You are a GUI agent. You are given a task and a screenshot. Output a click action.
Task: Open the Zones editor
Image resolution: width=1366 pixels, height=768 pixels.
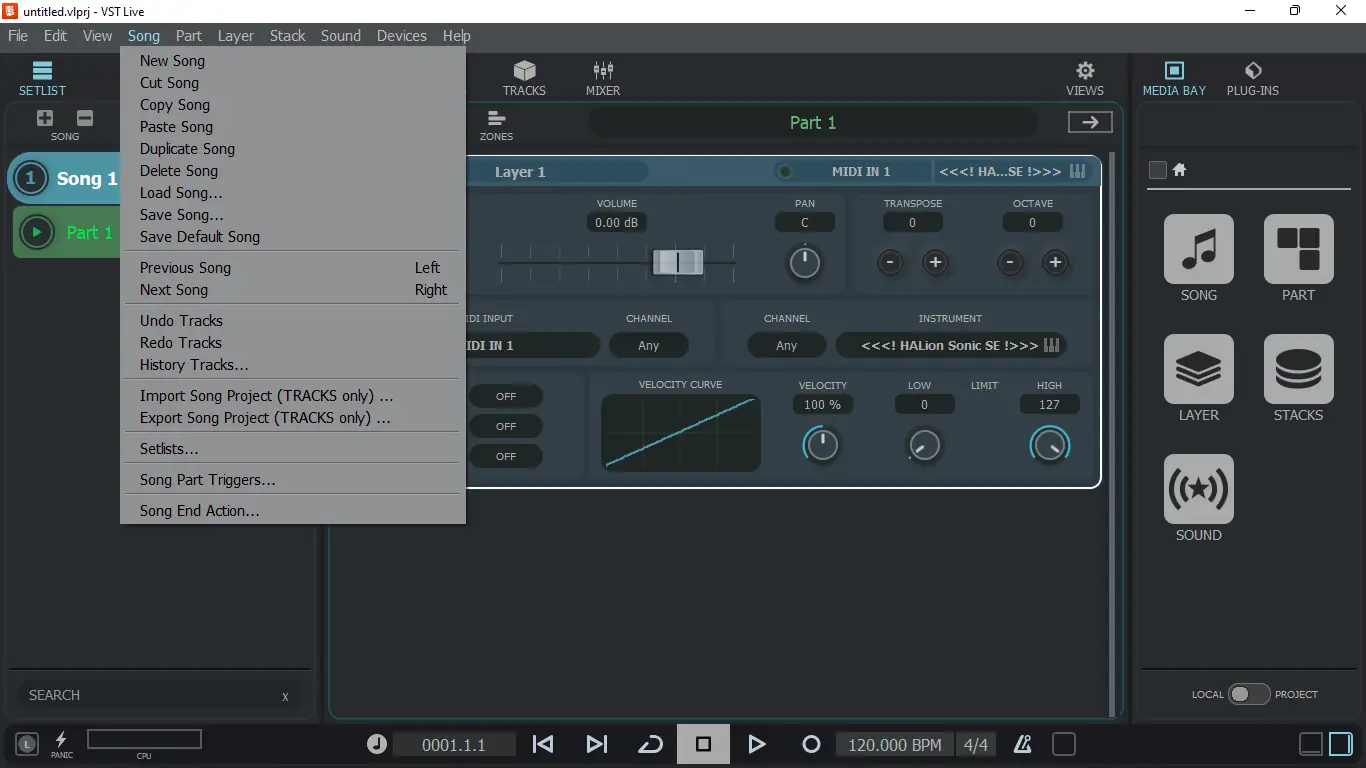tap(496, 125)
